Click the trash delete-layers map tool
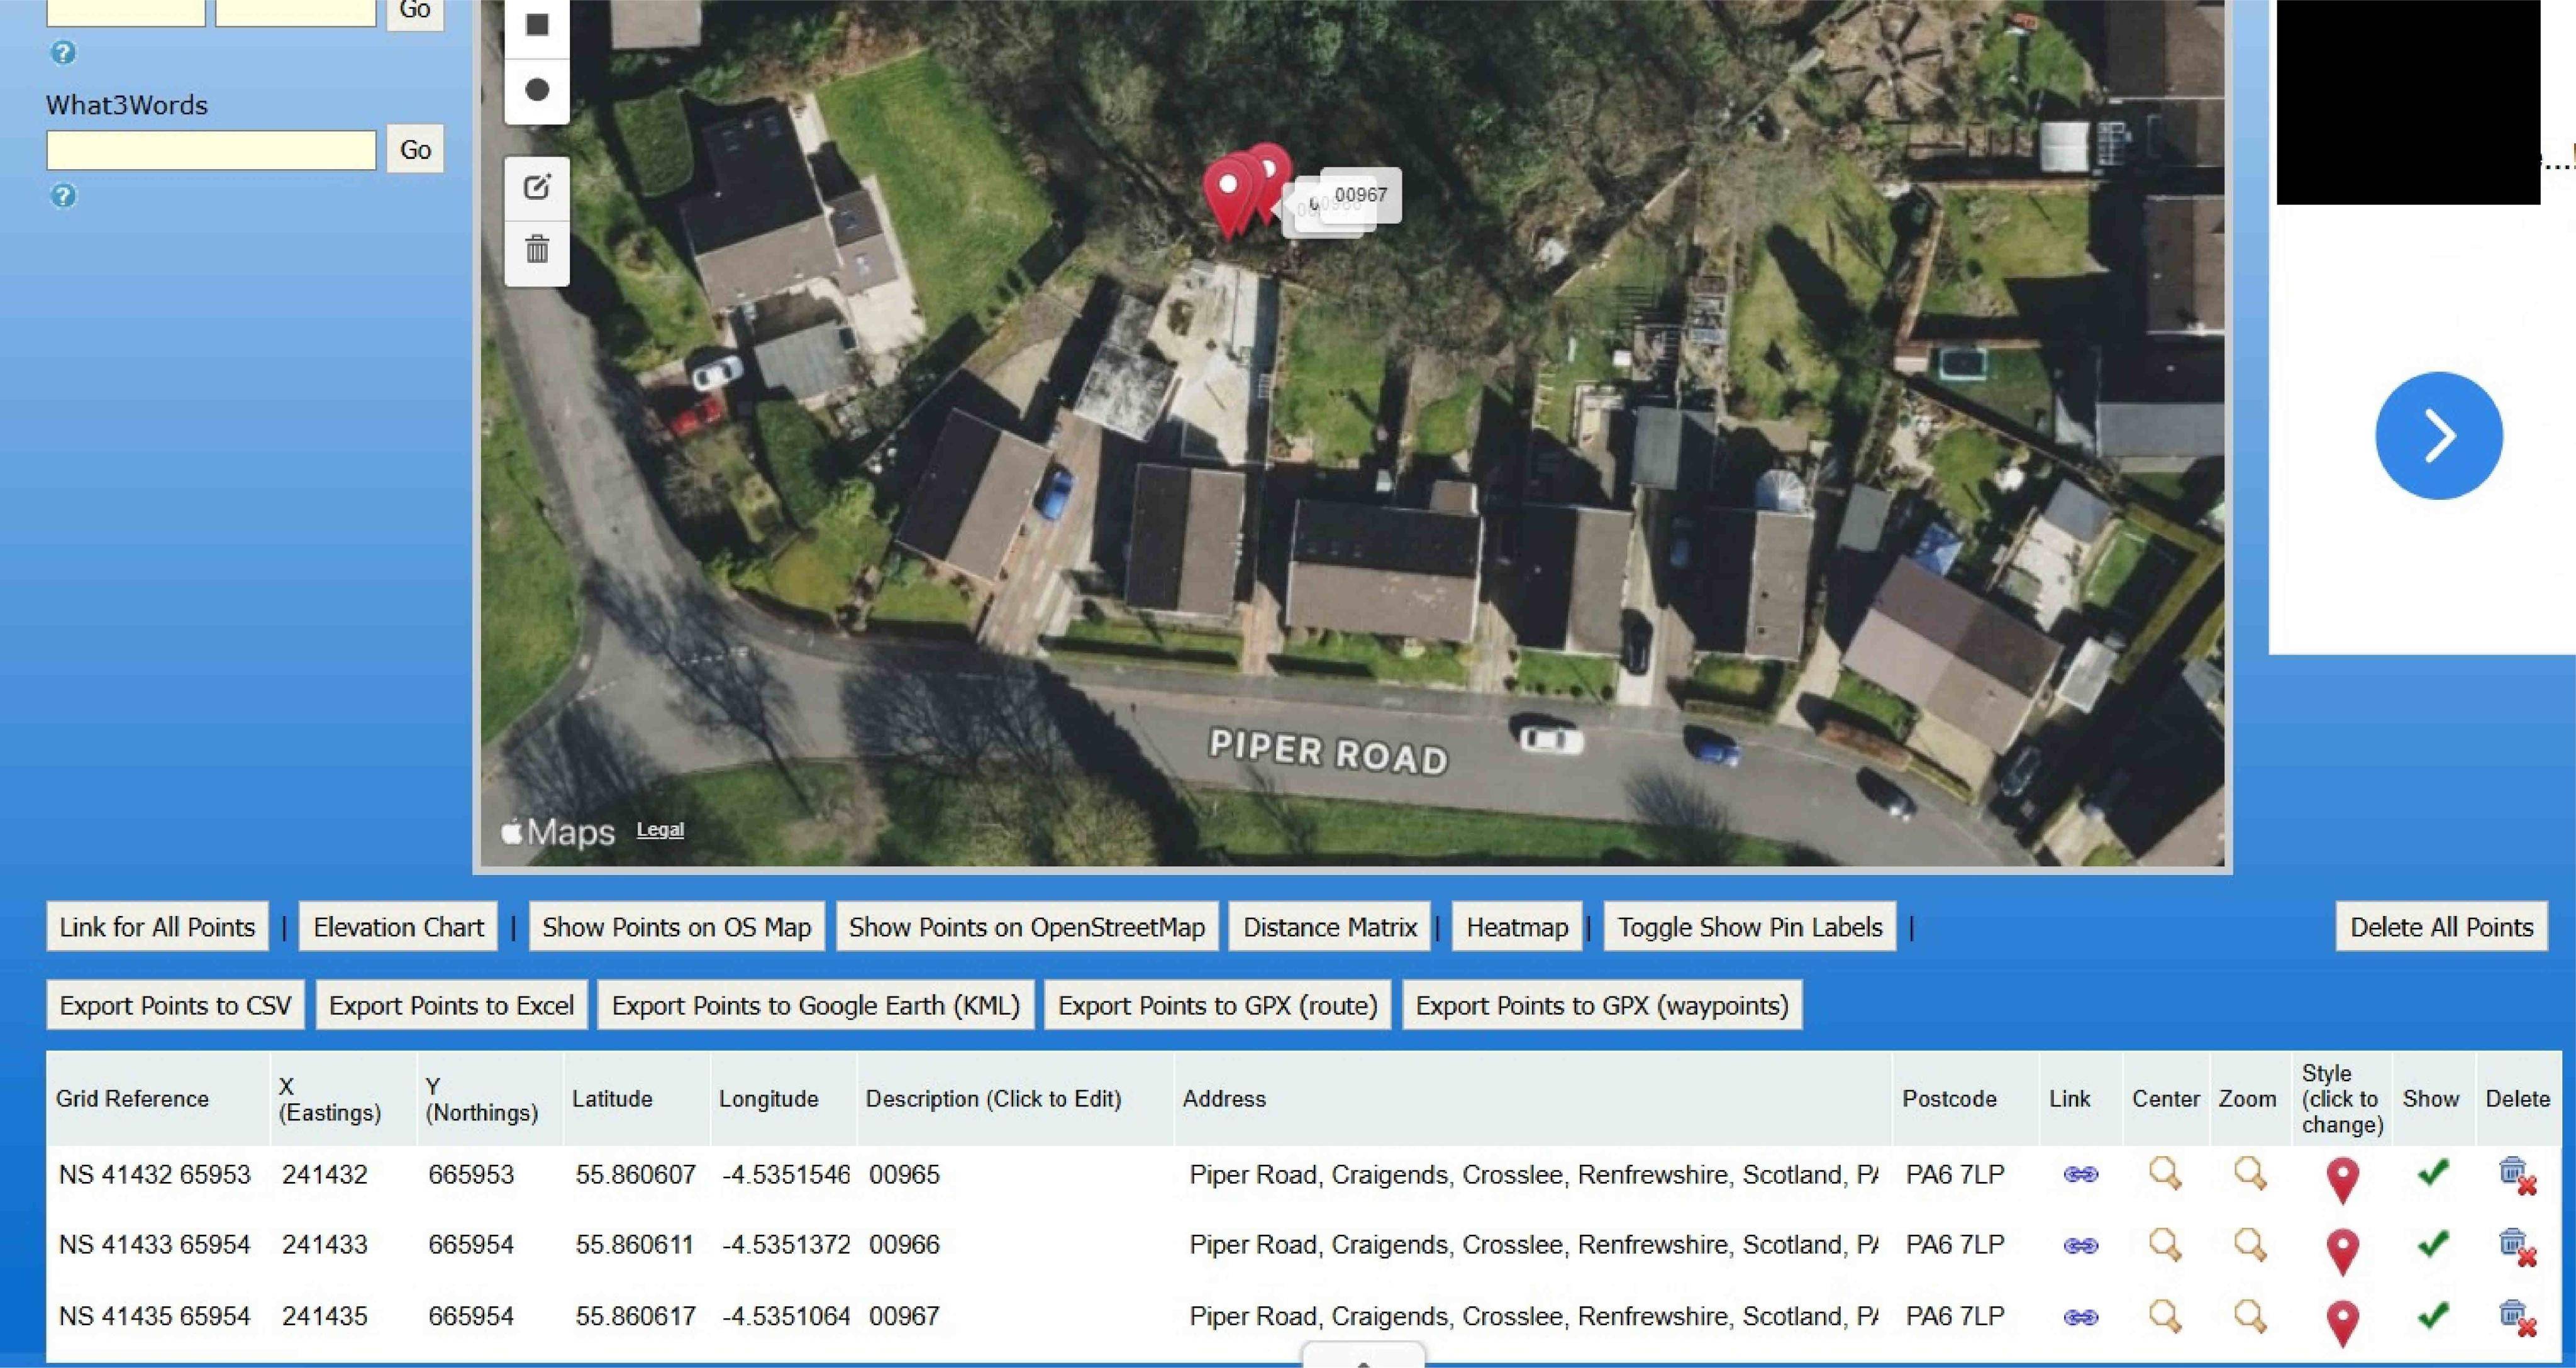 pos(537,249)
